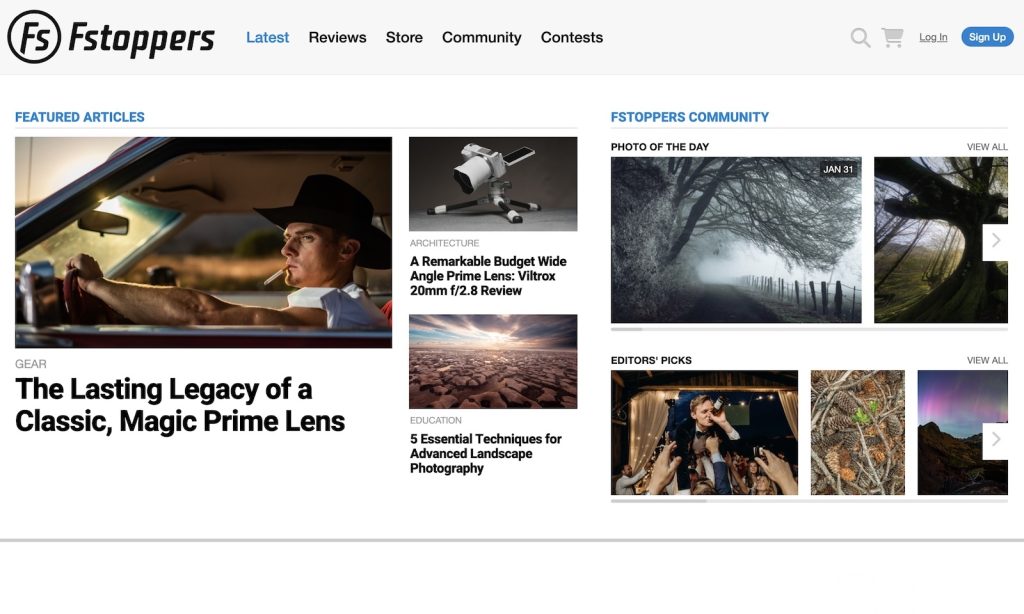Navigate to Contests page
Screen dimensions: 1024x614
pyautogui.click(x=571, y=38)
